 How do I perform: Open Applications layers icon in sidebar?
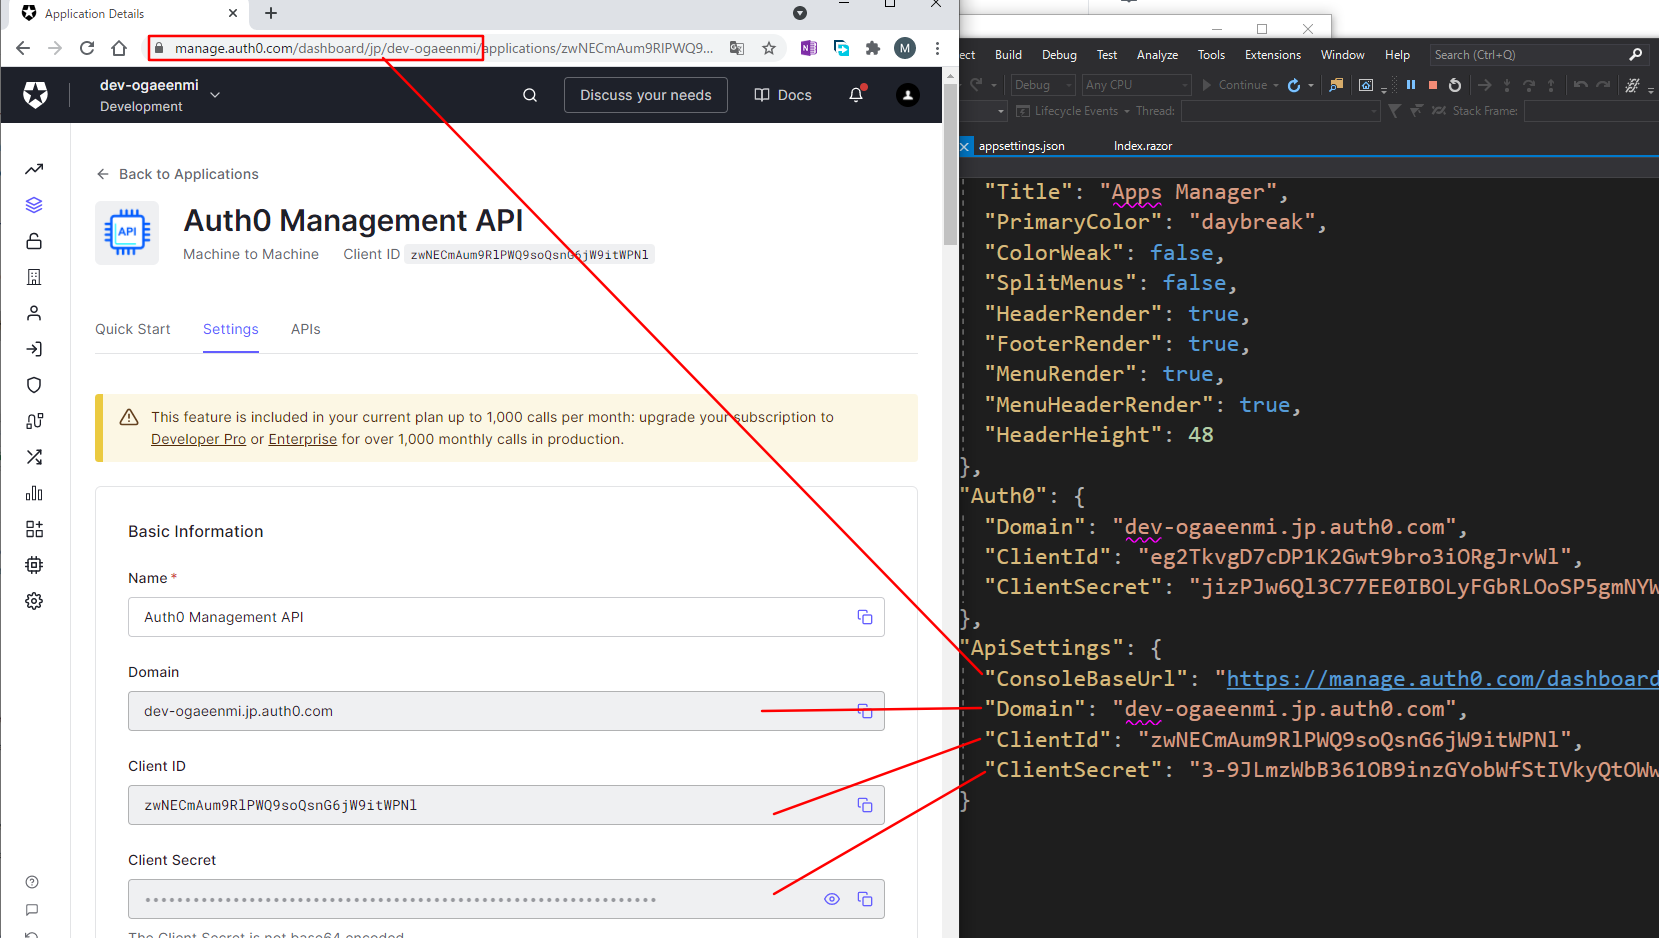pyautogui.click(x=34, y=205)
